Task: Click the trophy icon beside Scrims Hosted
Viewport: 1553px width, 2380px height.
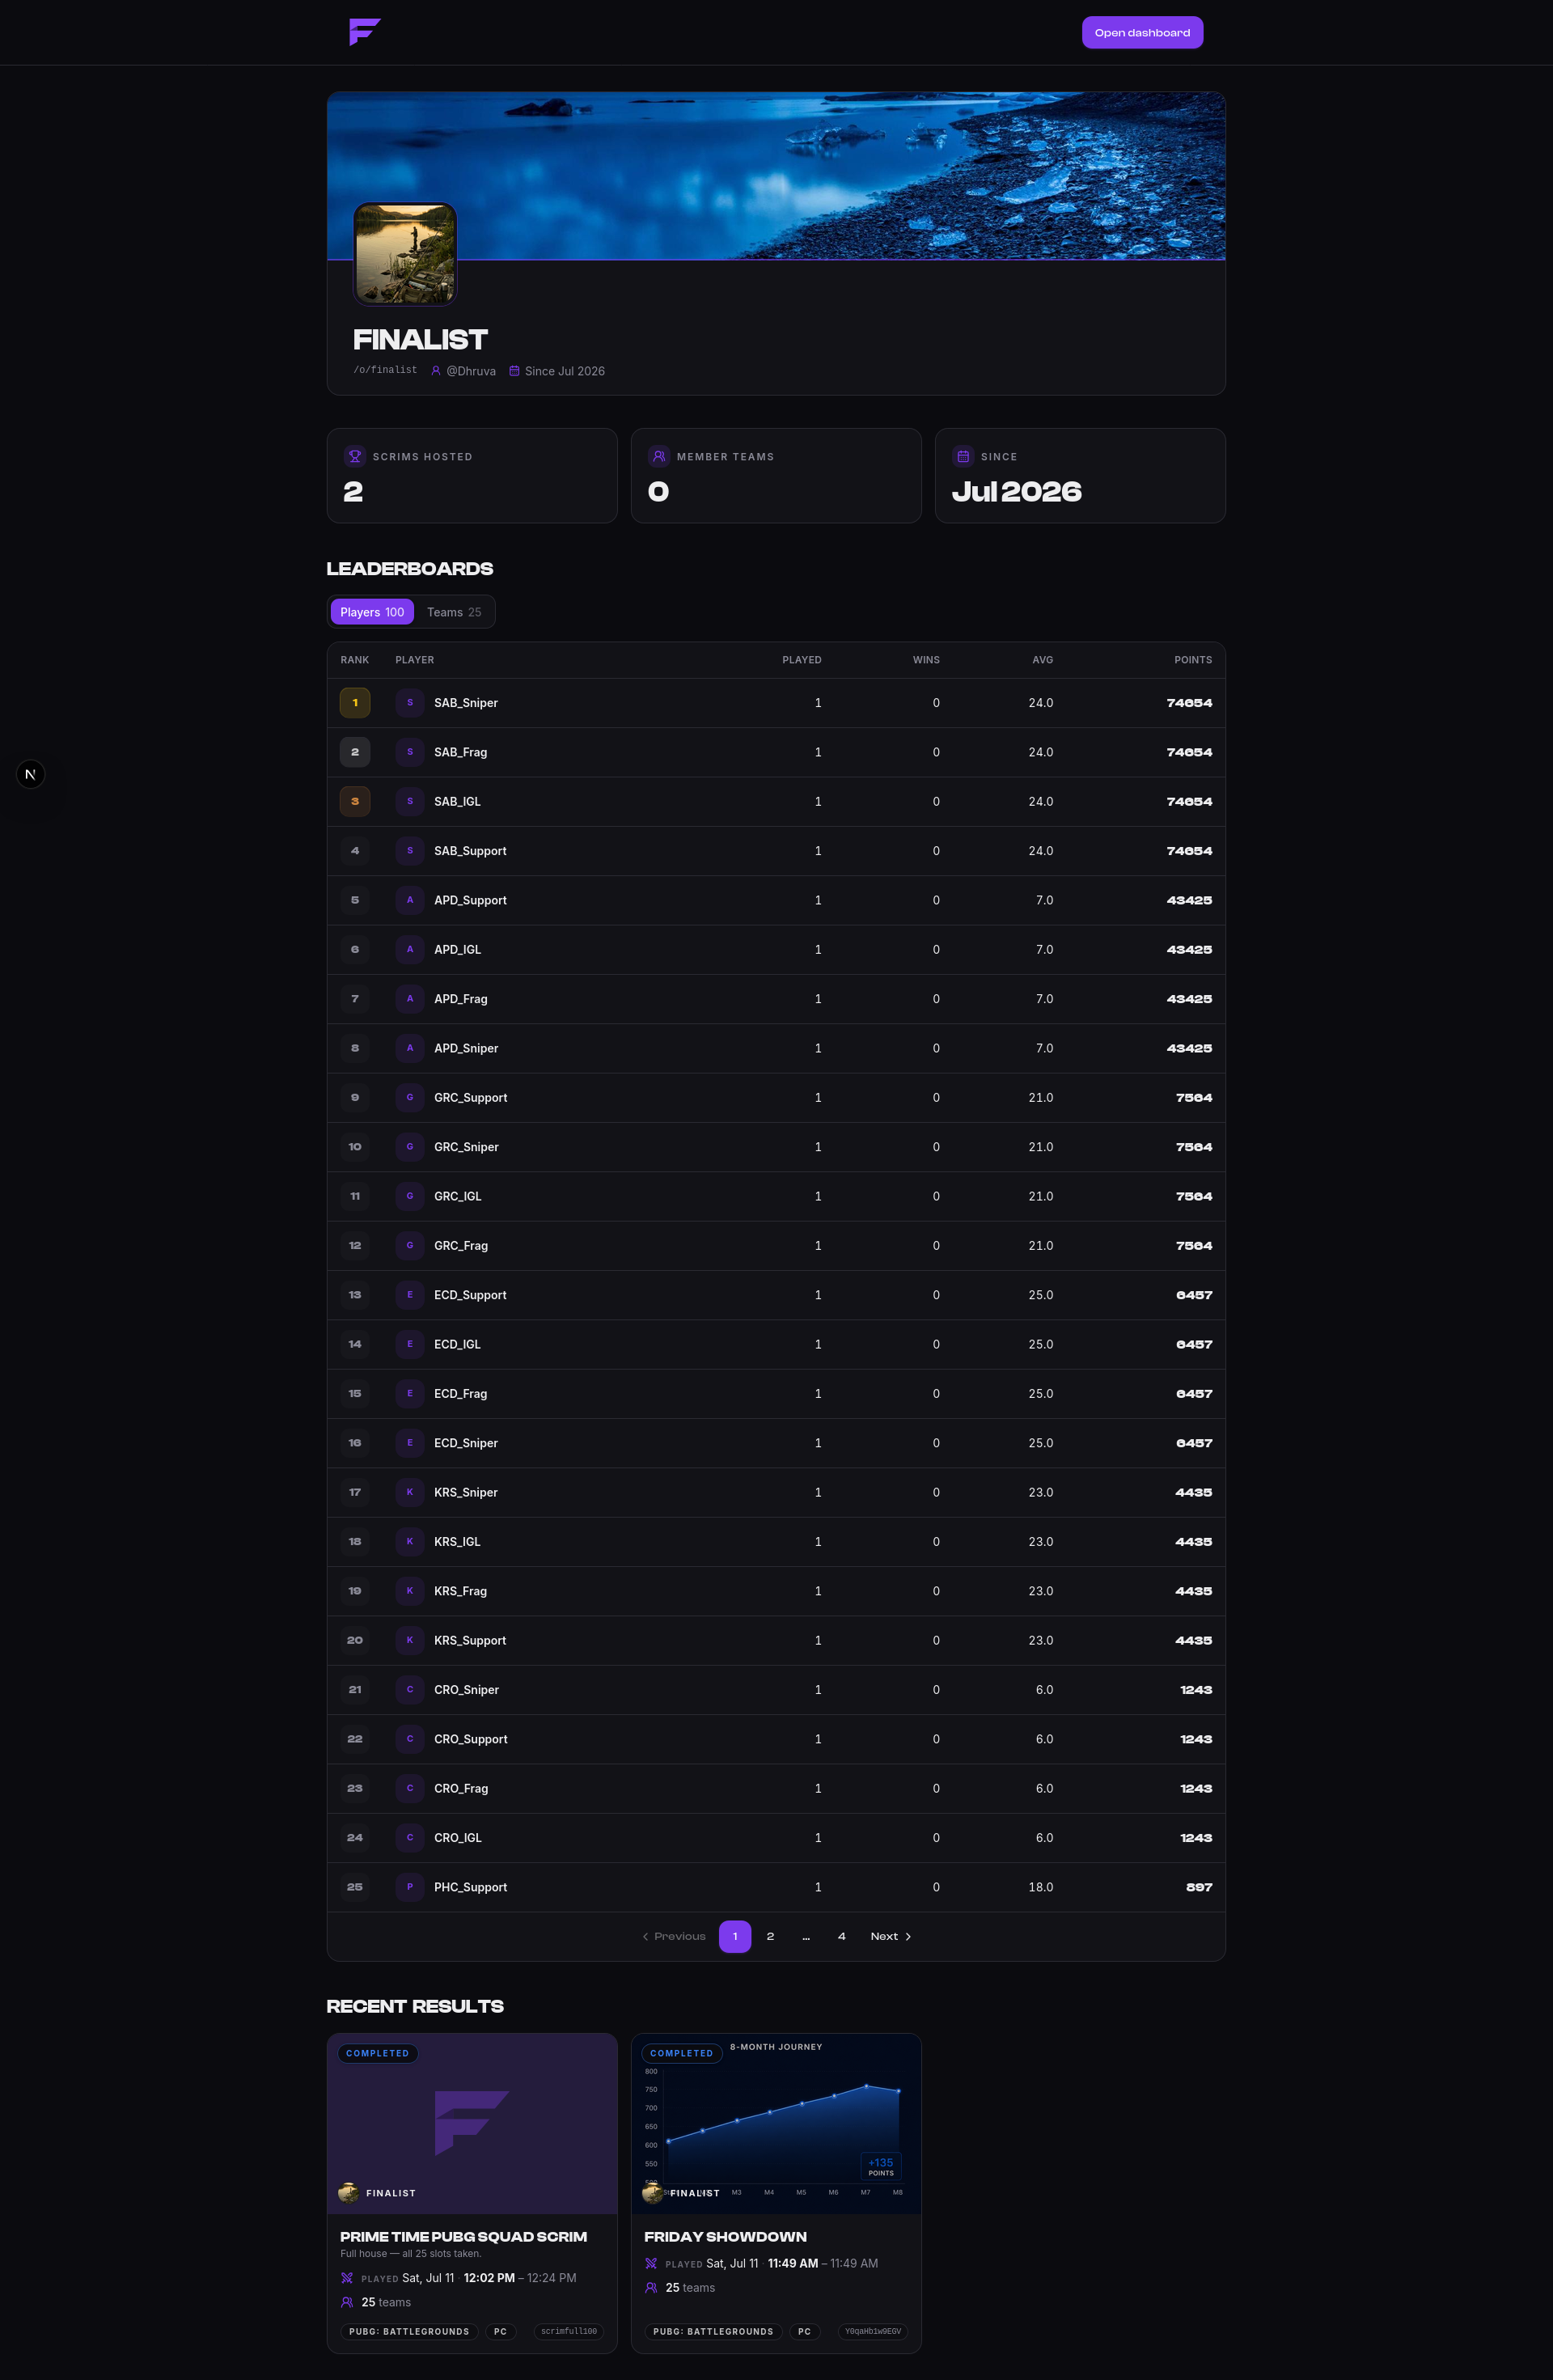Action: point(355,456)
